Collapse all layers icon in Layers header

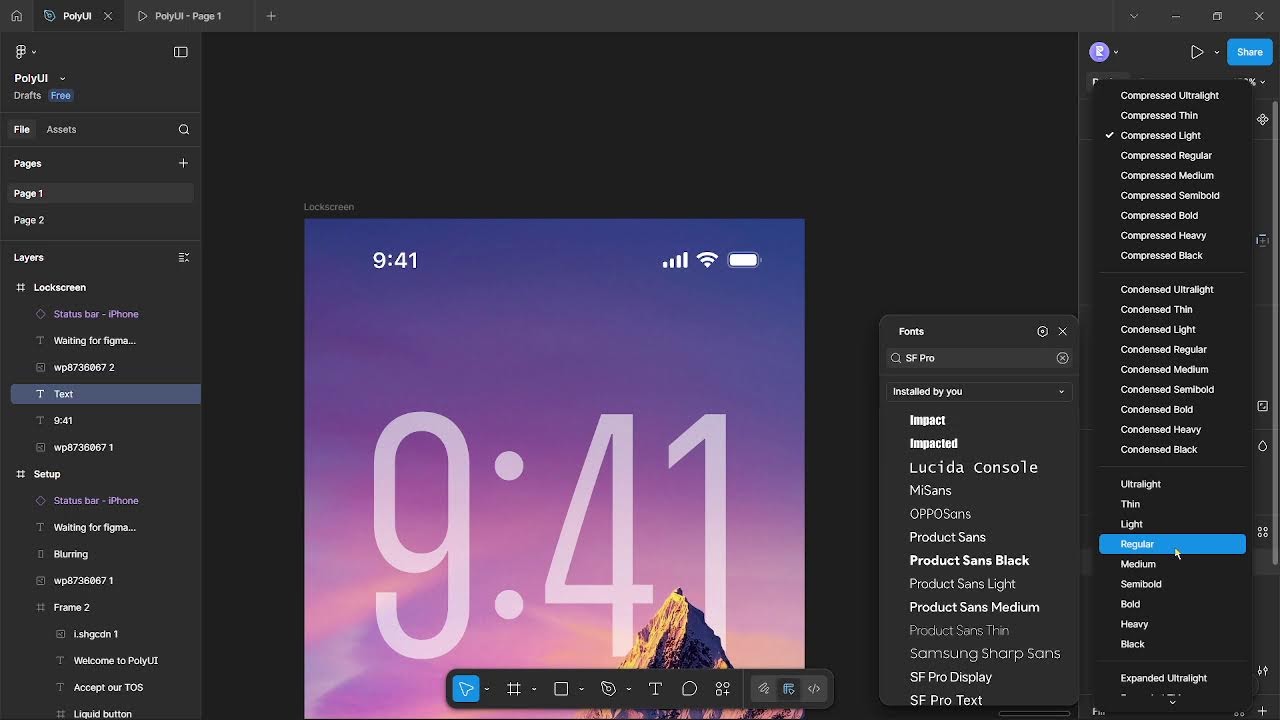[x=184, y=257]
